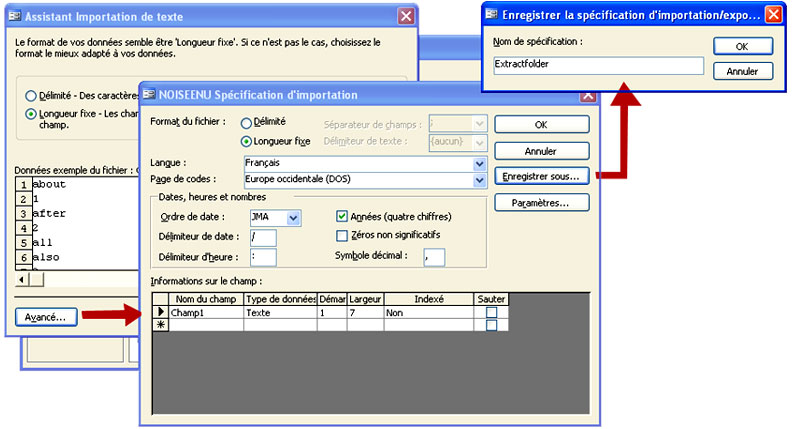Screen dimensions: 794x429
Task: Open the Enregistrer sous dialog
Action: point(541,176)
